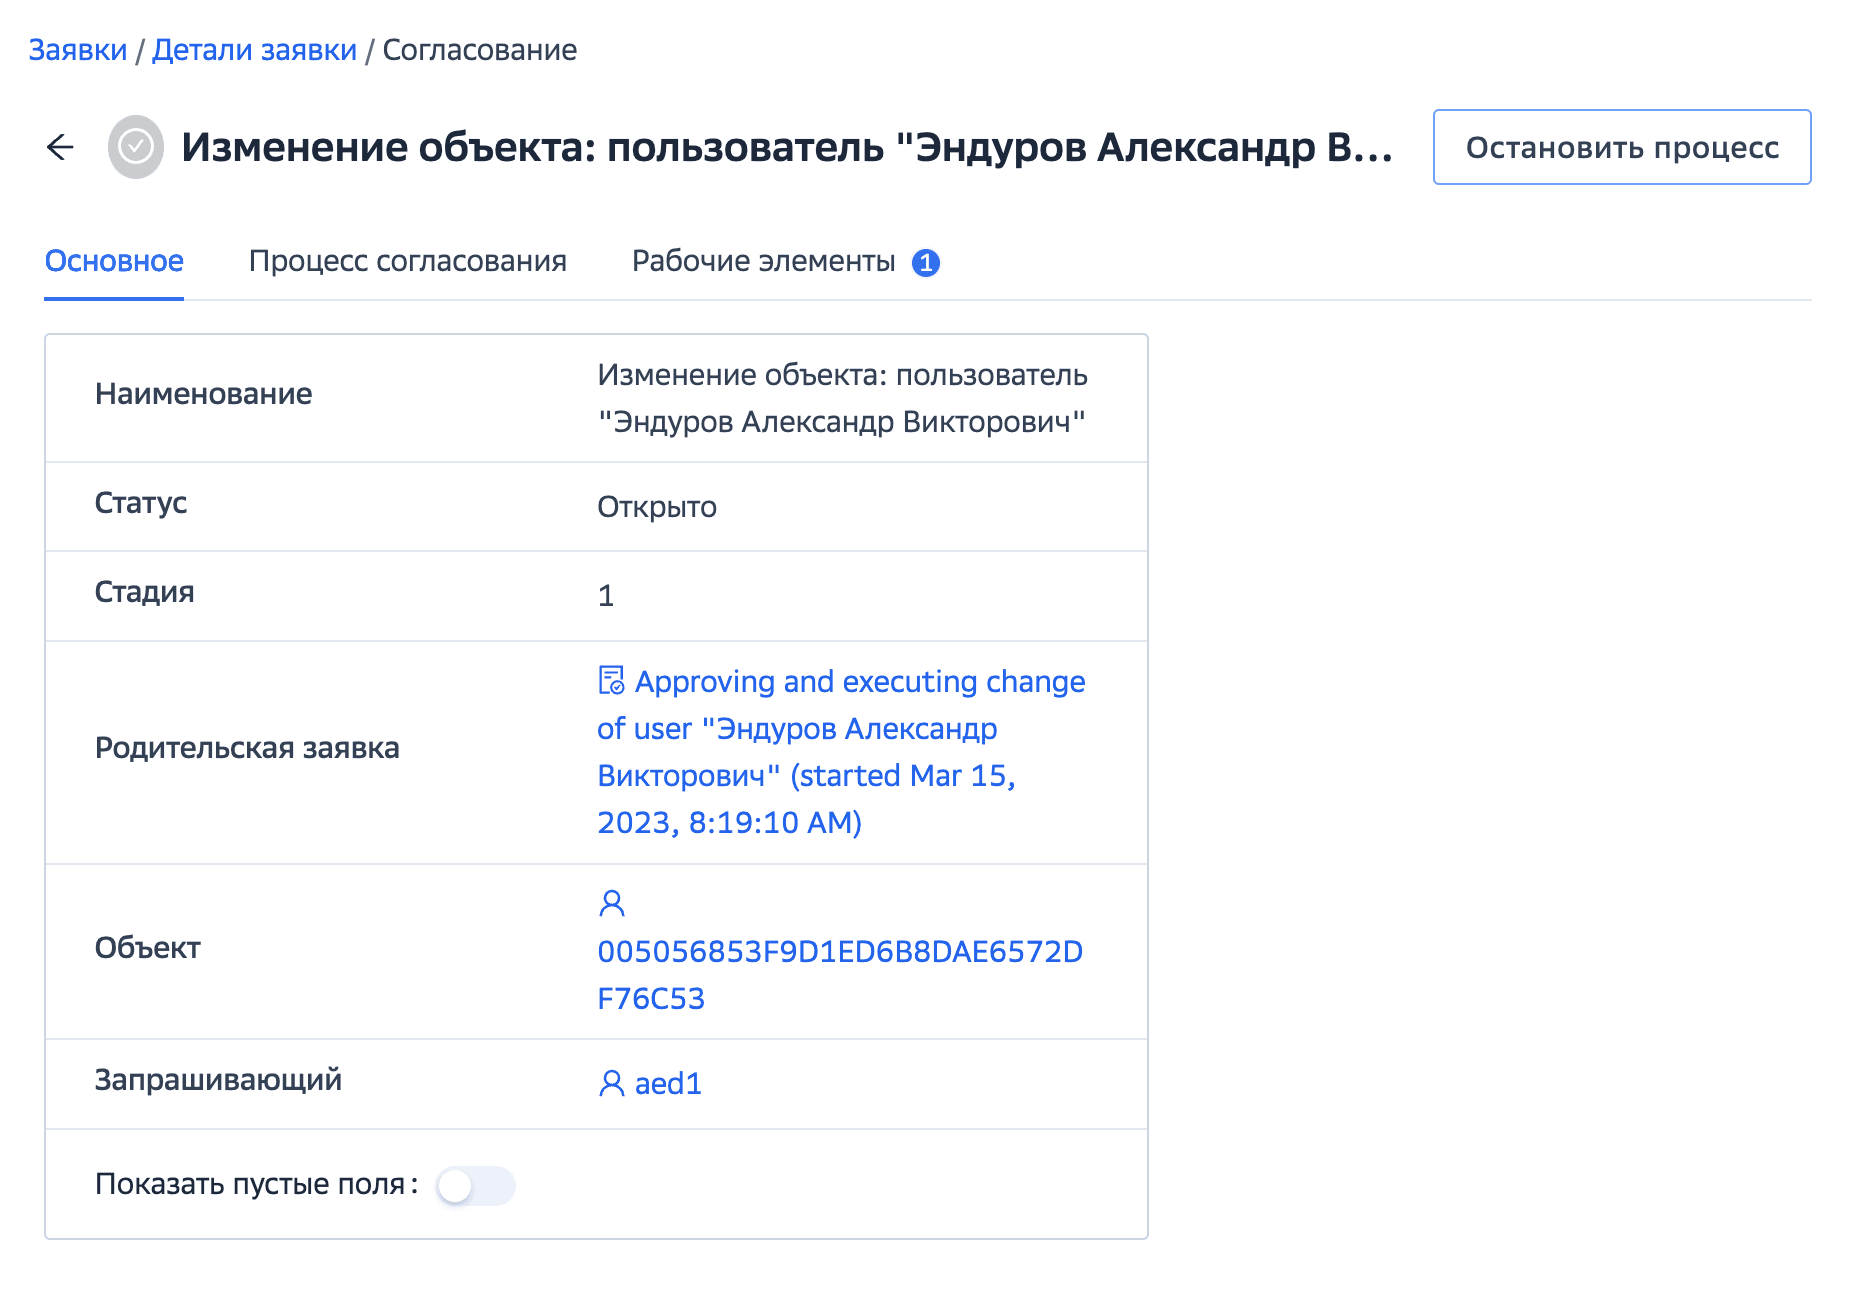The height and width of the screenshot is (1296, 1850).
Task: Click the Показать пустые поля label
Action: [x=250, y=1185]
